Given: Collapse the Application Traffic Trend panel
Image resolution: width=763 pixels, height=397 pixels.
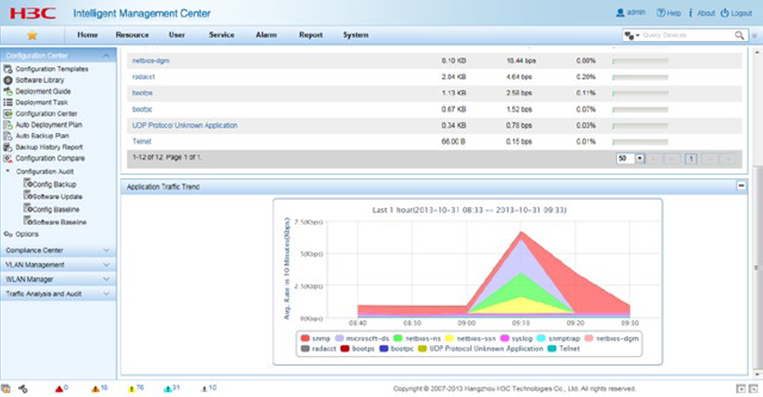Looking at the screenshot, I should click(x=741, y=186).
